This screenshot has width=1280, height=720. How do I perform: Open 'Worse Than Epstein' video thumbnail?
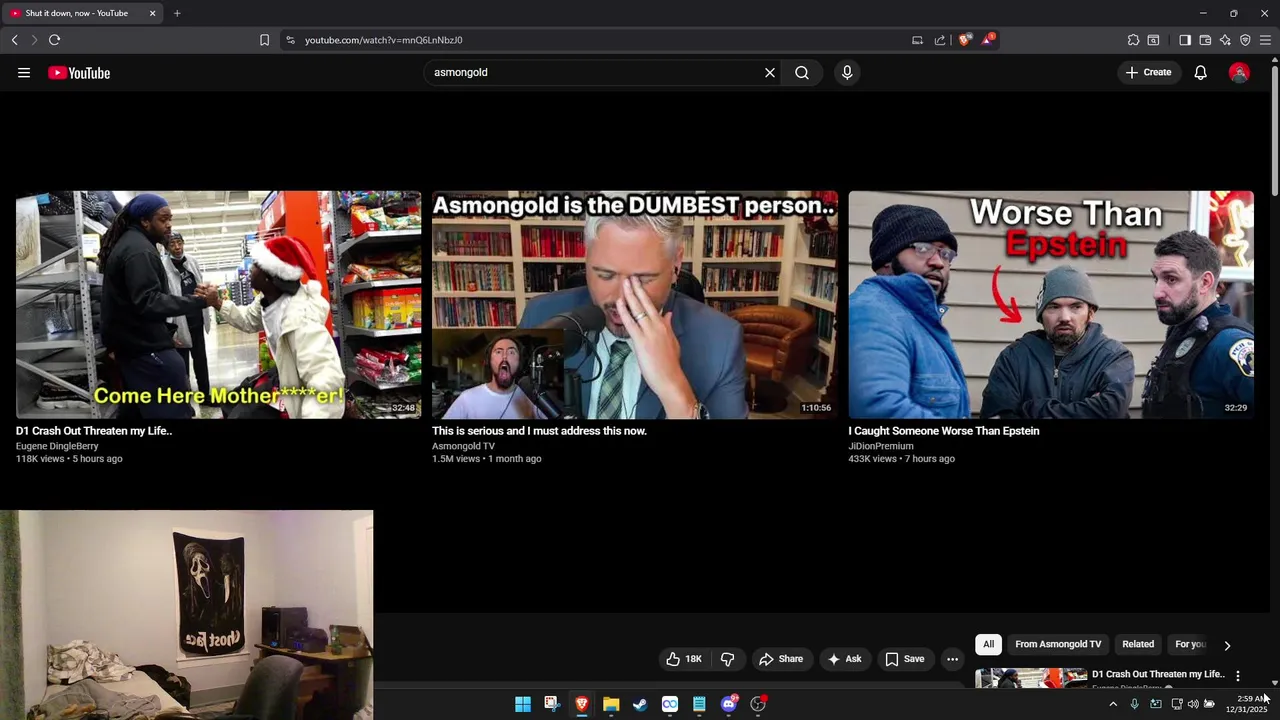pos(1051,305)
